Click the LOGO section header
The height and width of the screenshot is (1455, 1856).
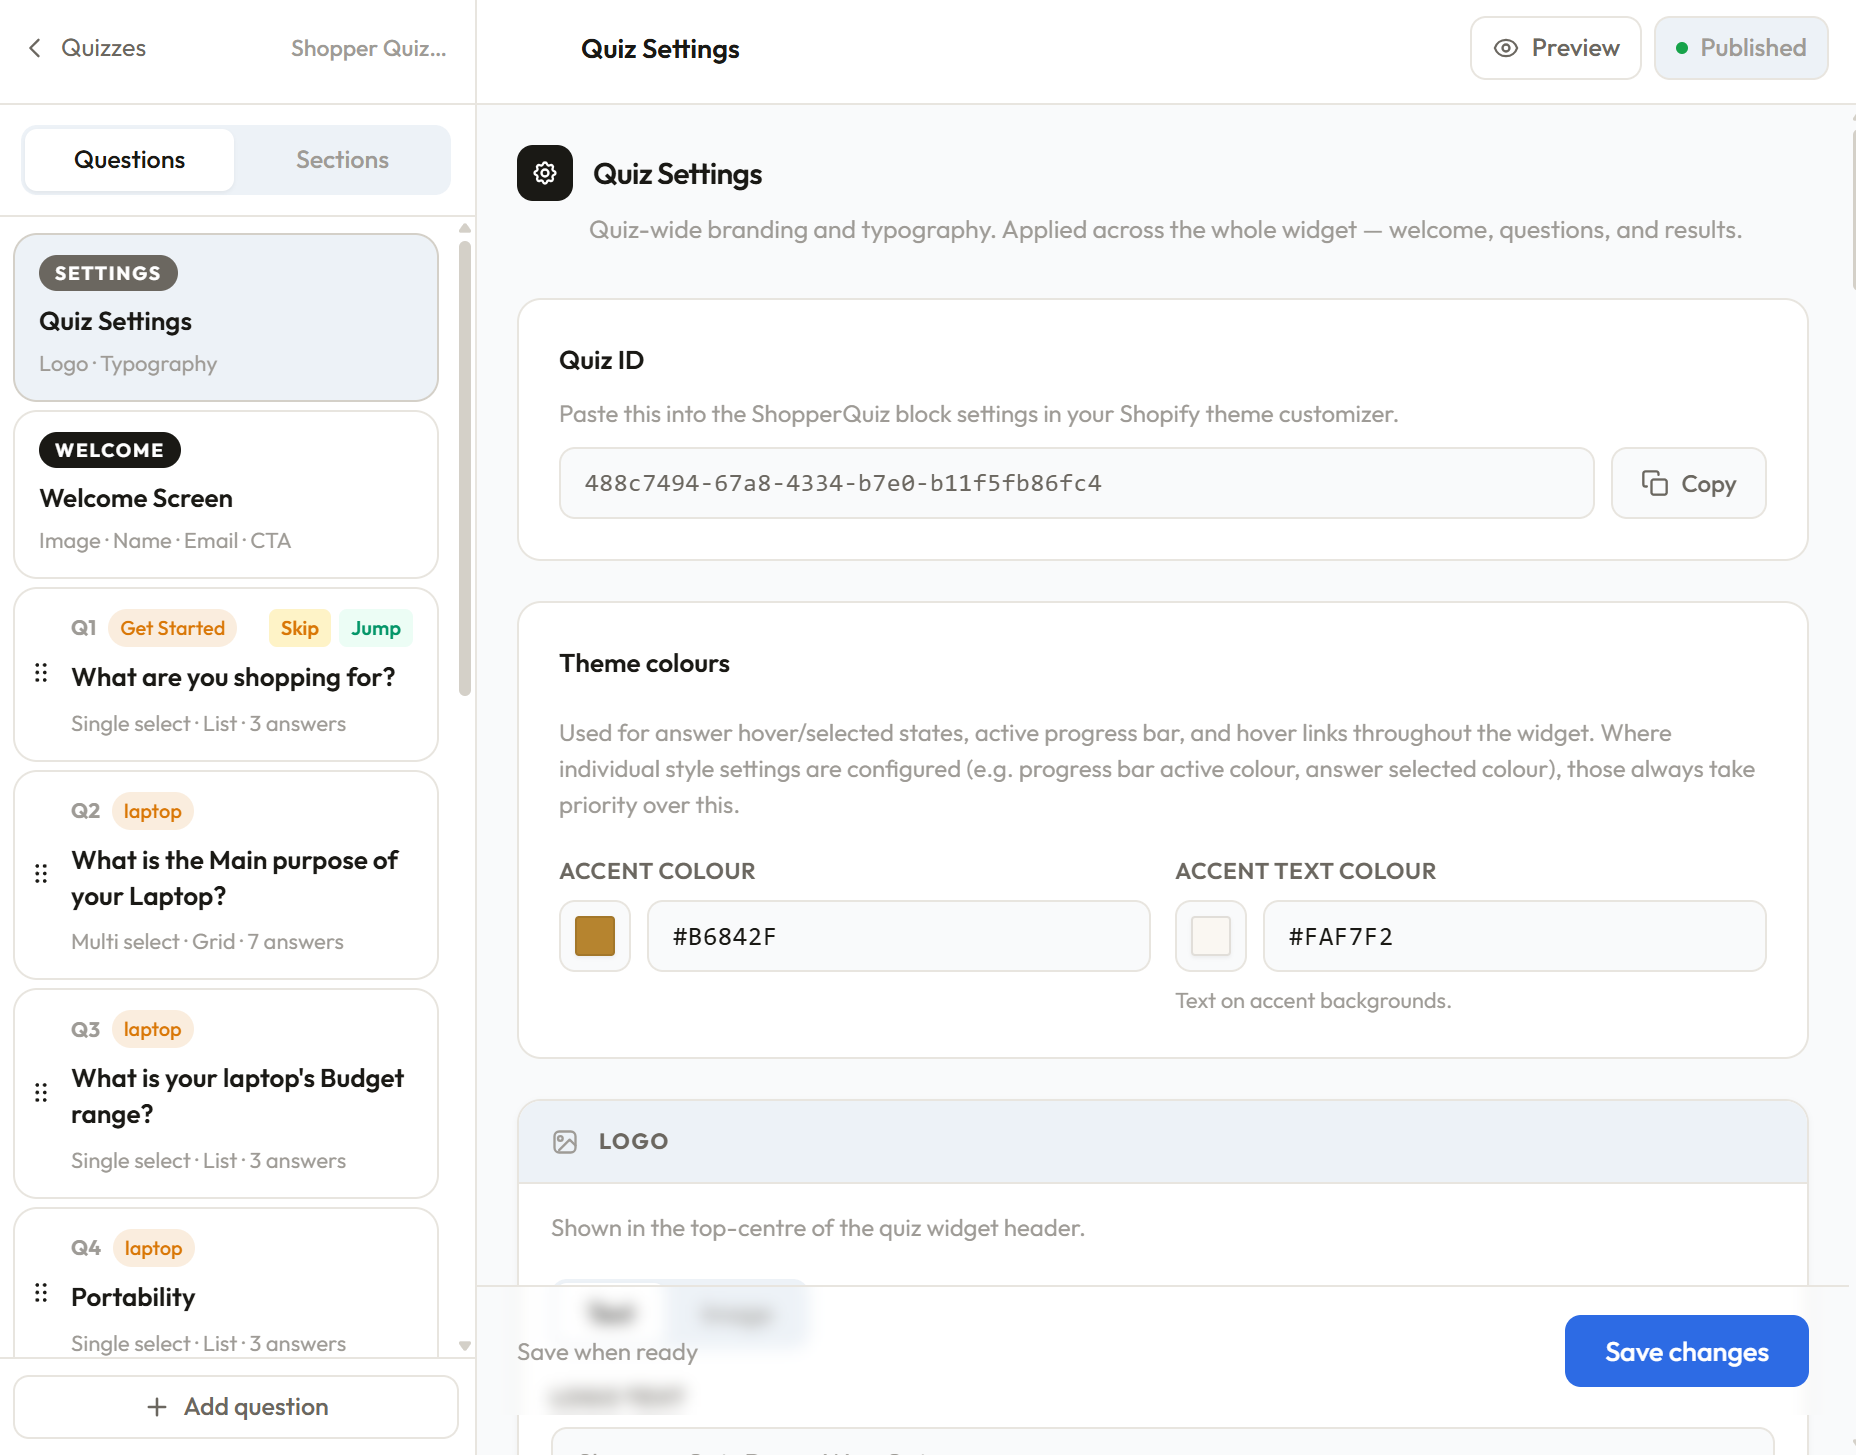click(x=1163, y=1142)
